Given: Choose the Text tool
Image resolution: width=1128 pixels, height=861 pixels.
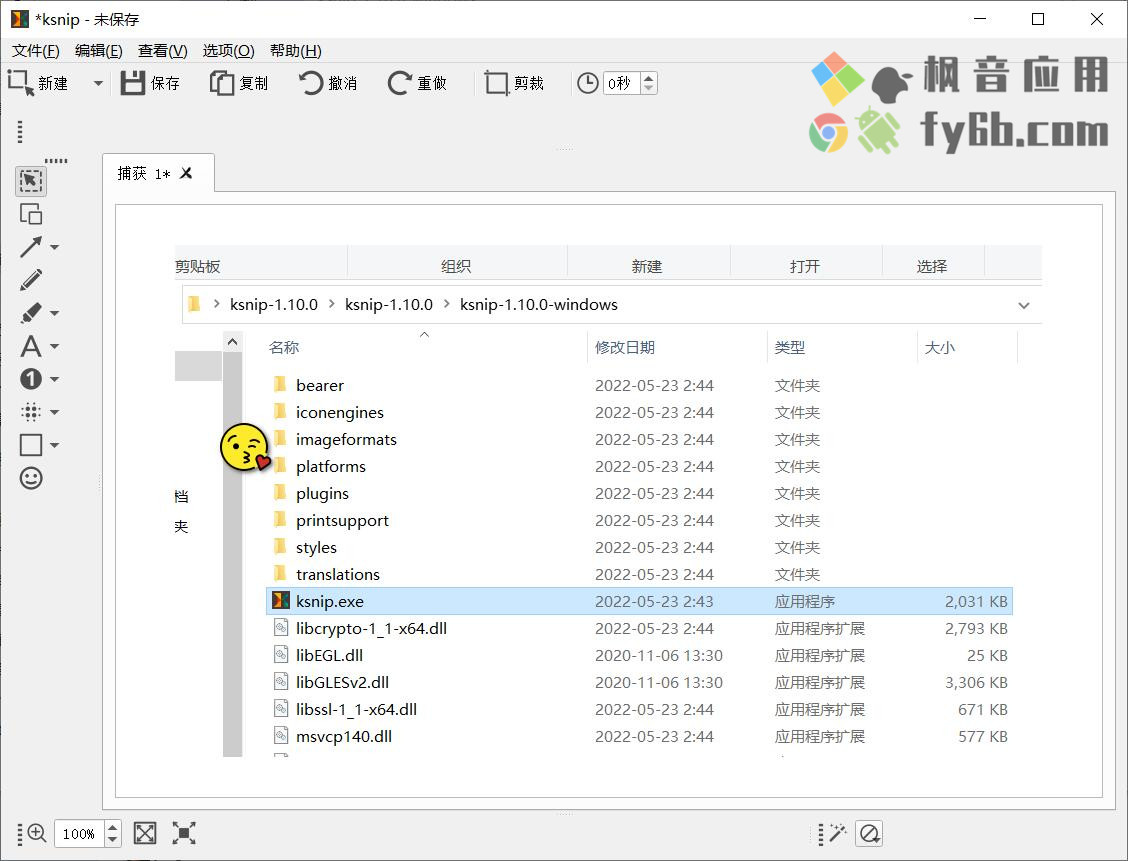Looking at the screenshot, I should click(x=31, y=346).
